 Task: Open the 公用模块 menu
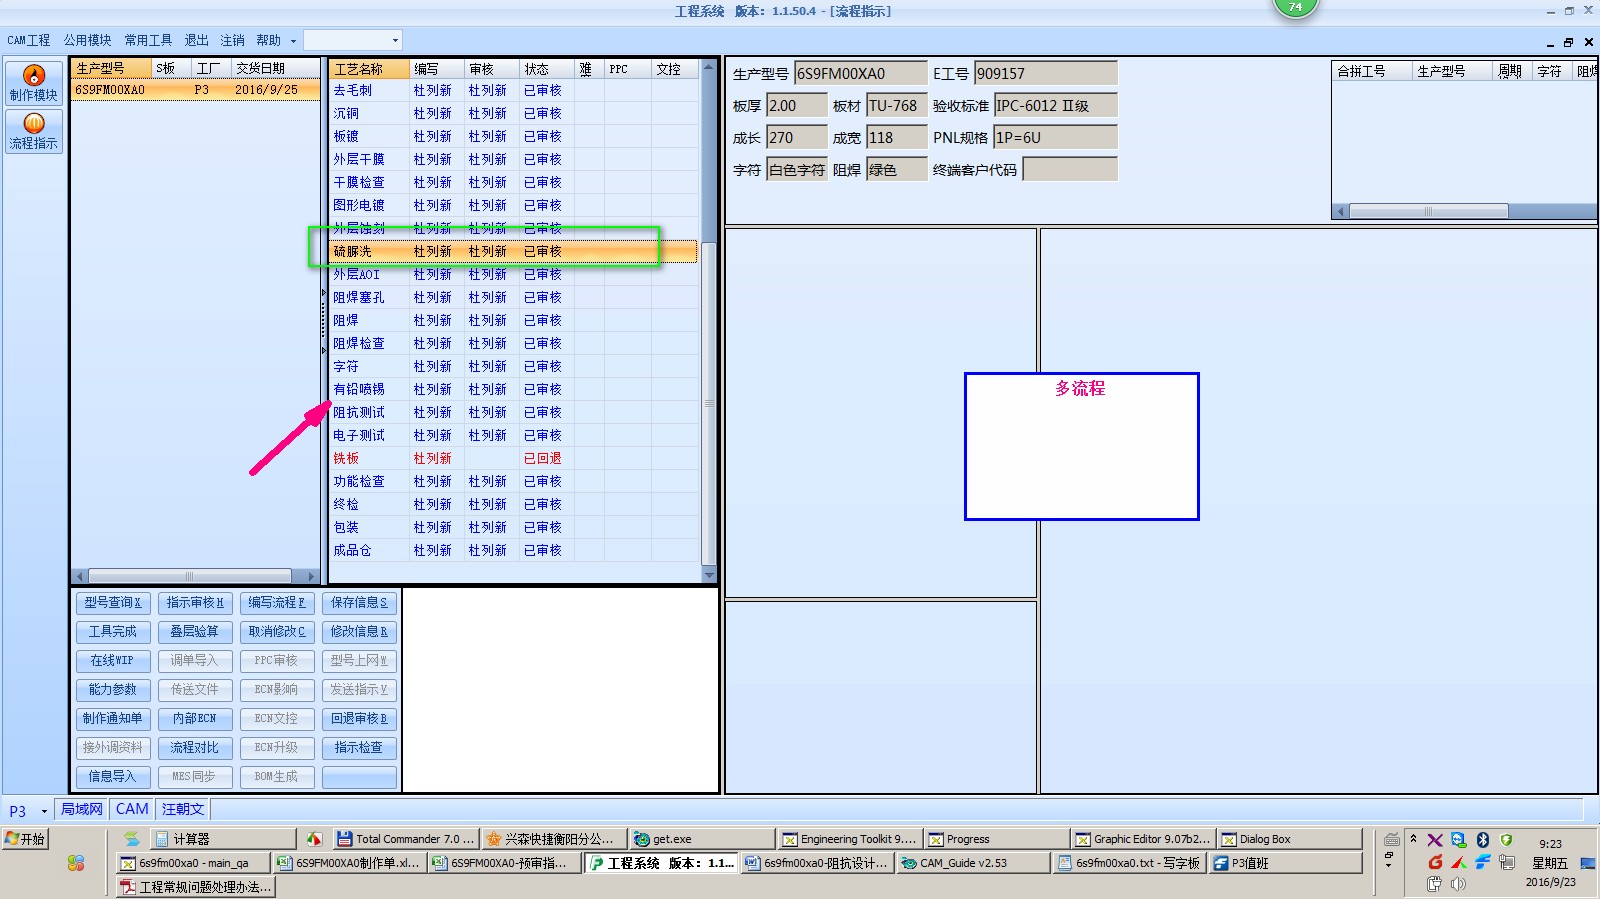87,40
